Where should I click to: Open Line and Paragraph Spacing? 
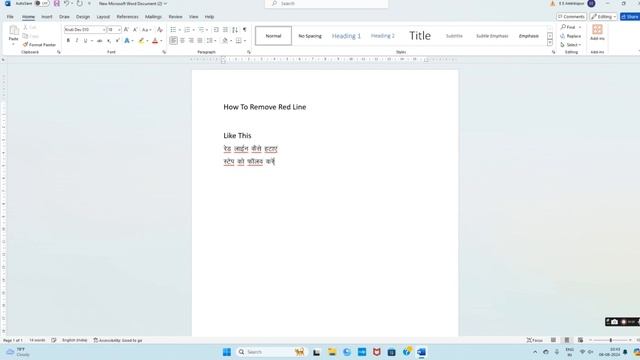pyautogui.click(x=210, y=40)
